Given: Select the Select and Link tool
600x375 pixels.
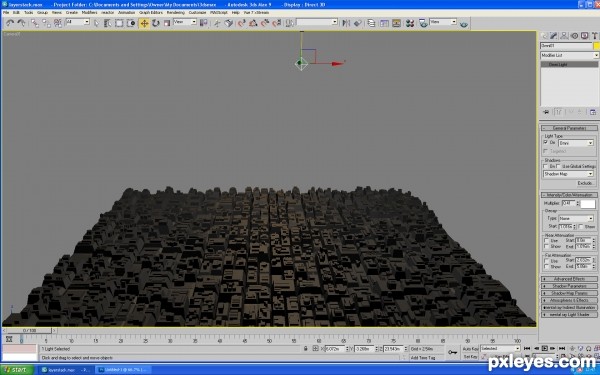Looking at the screenshot, I should pos(35,23).
